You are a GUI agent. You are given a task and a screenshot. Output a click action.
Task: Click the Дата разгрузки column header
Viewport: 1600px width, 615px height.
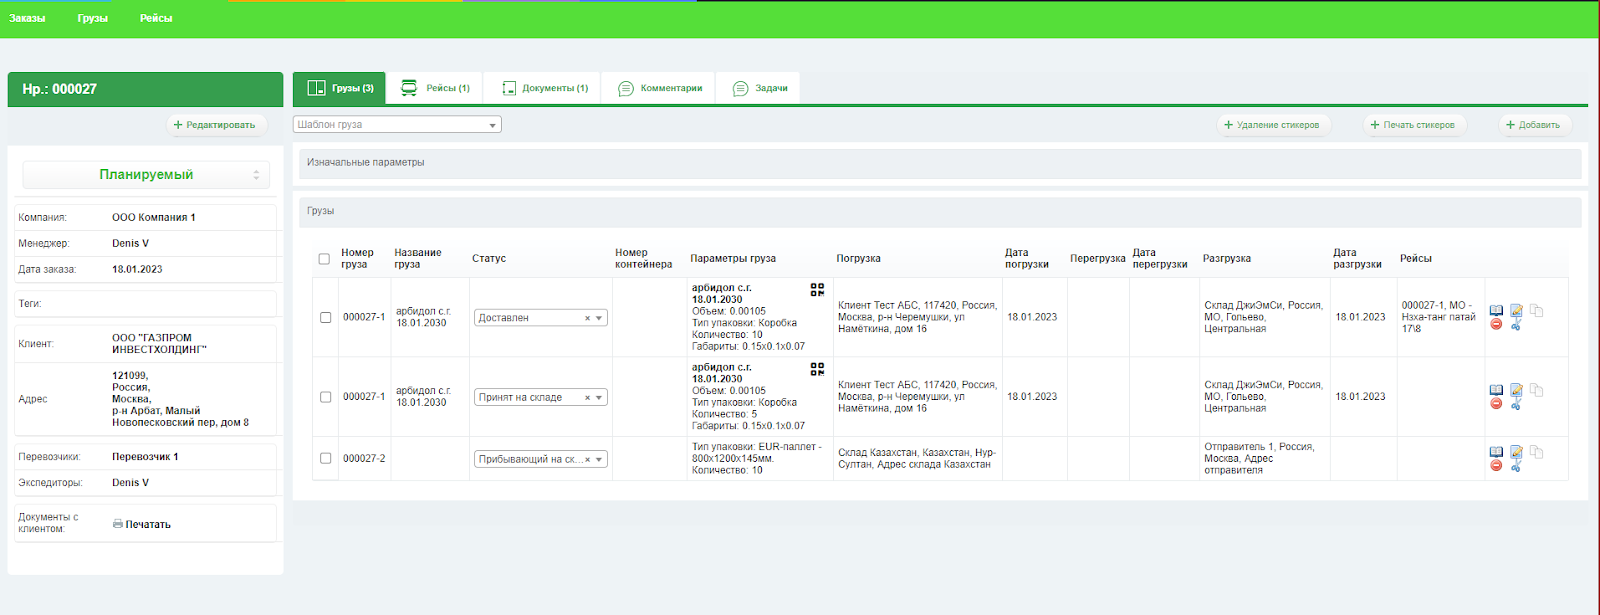click(x=1357, y=259)
